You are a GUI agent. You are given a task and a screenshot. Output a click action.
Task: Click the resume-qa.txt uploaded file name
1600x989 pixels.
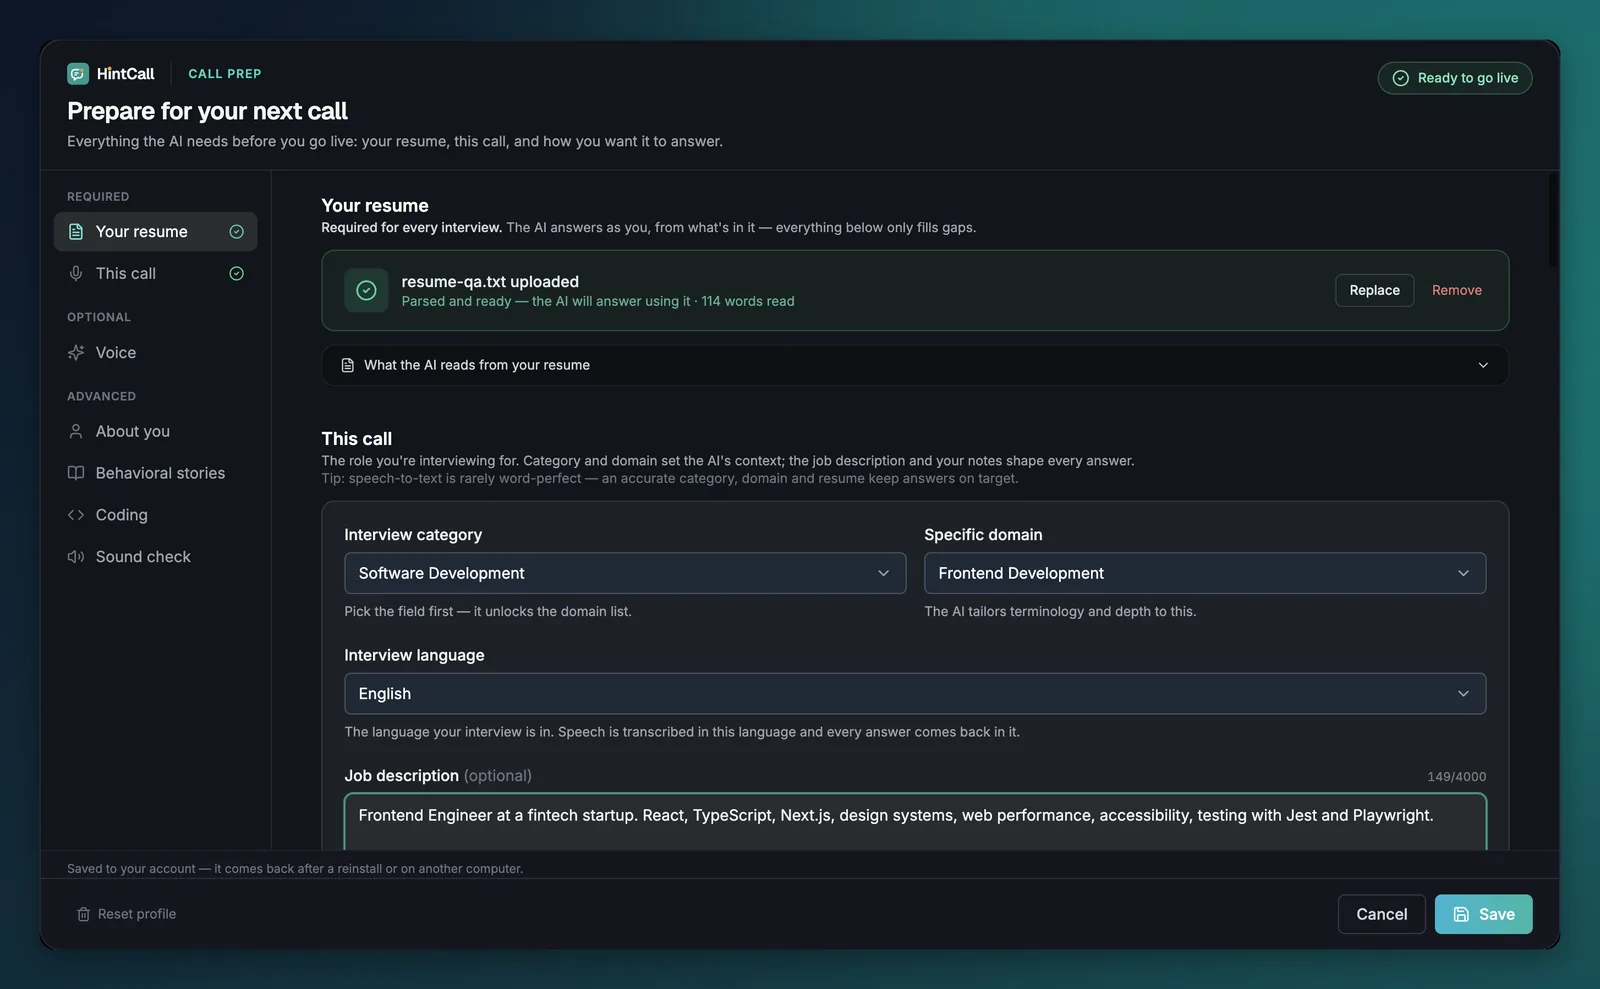[490, 282]
